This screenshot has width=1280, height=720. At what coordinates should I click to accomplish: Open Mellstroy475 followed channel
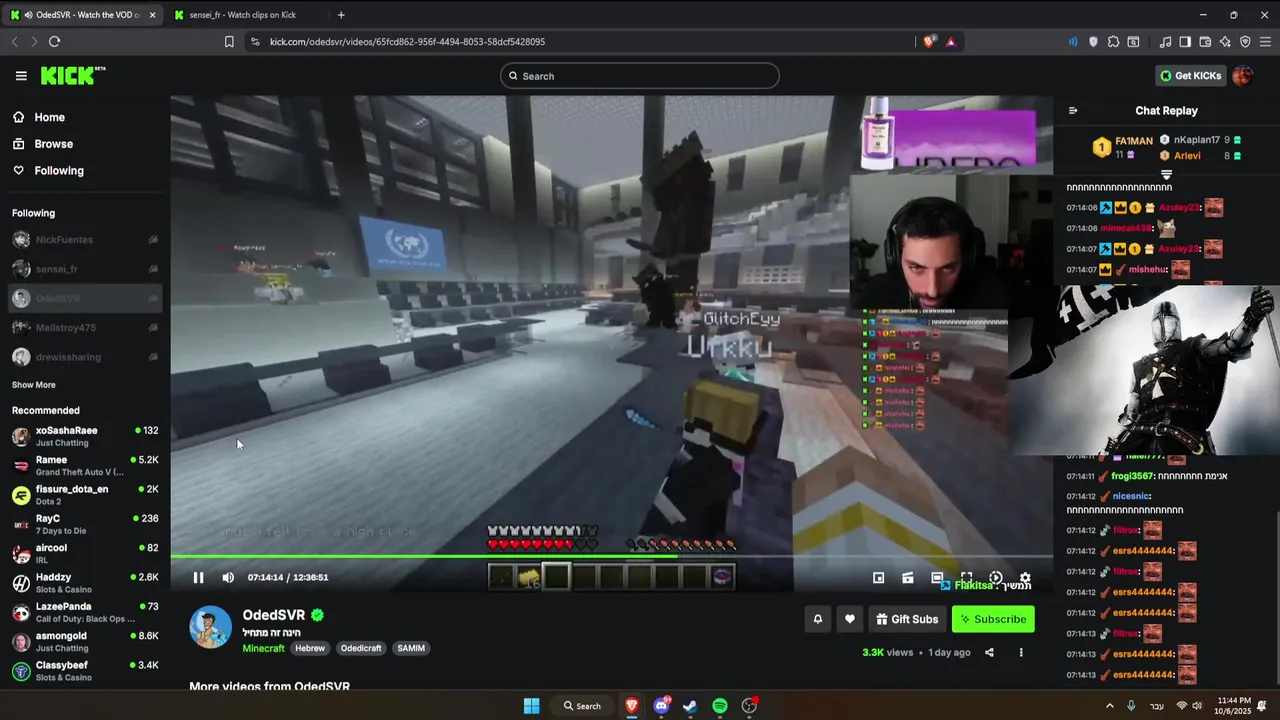pyautogui.click(x=85, y=328)
